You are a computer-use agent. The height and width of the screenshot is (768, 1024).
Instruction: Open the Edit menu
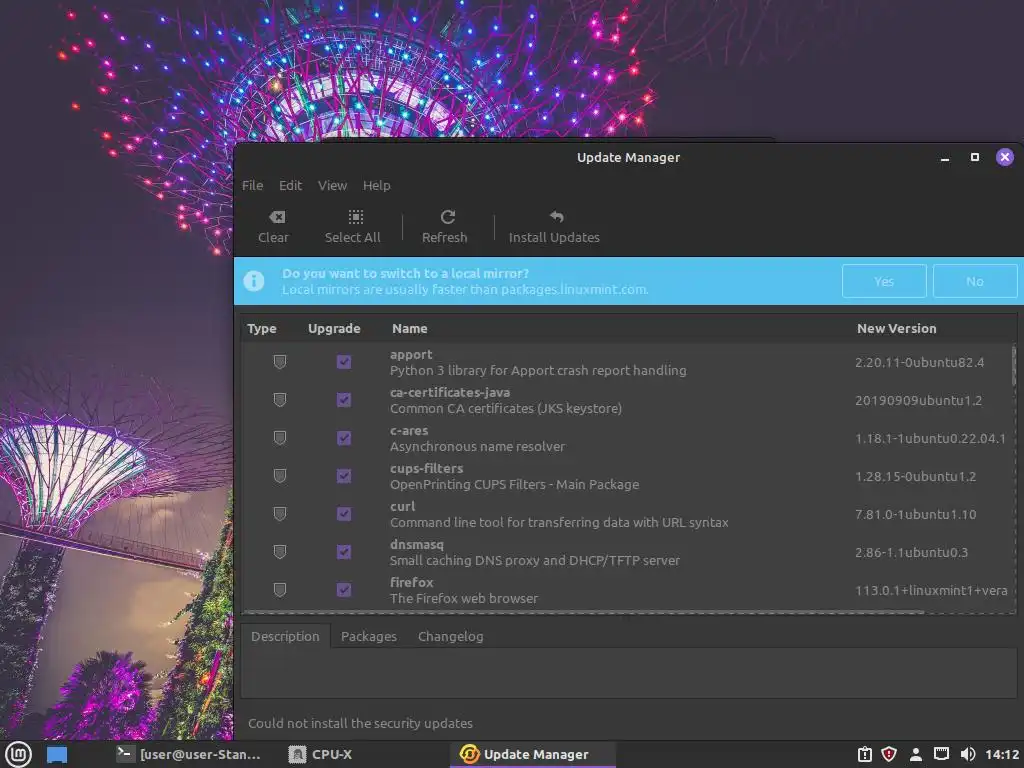pyautogui.click(x=291, y=185)
